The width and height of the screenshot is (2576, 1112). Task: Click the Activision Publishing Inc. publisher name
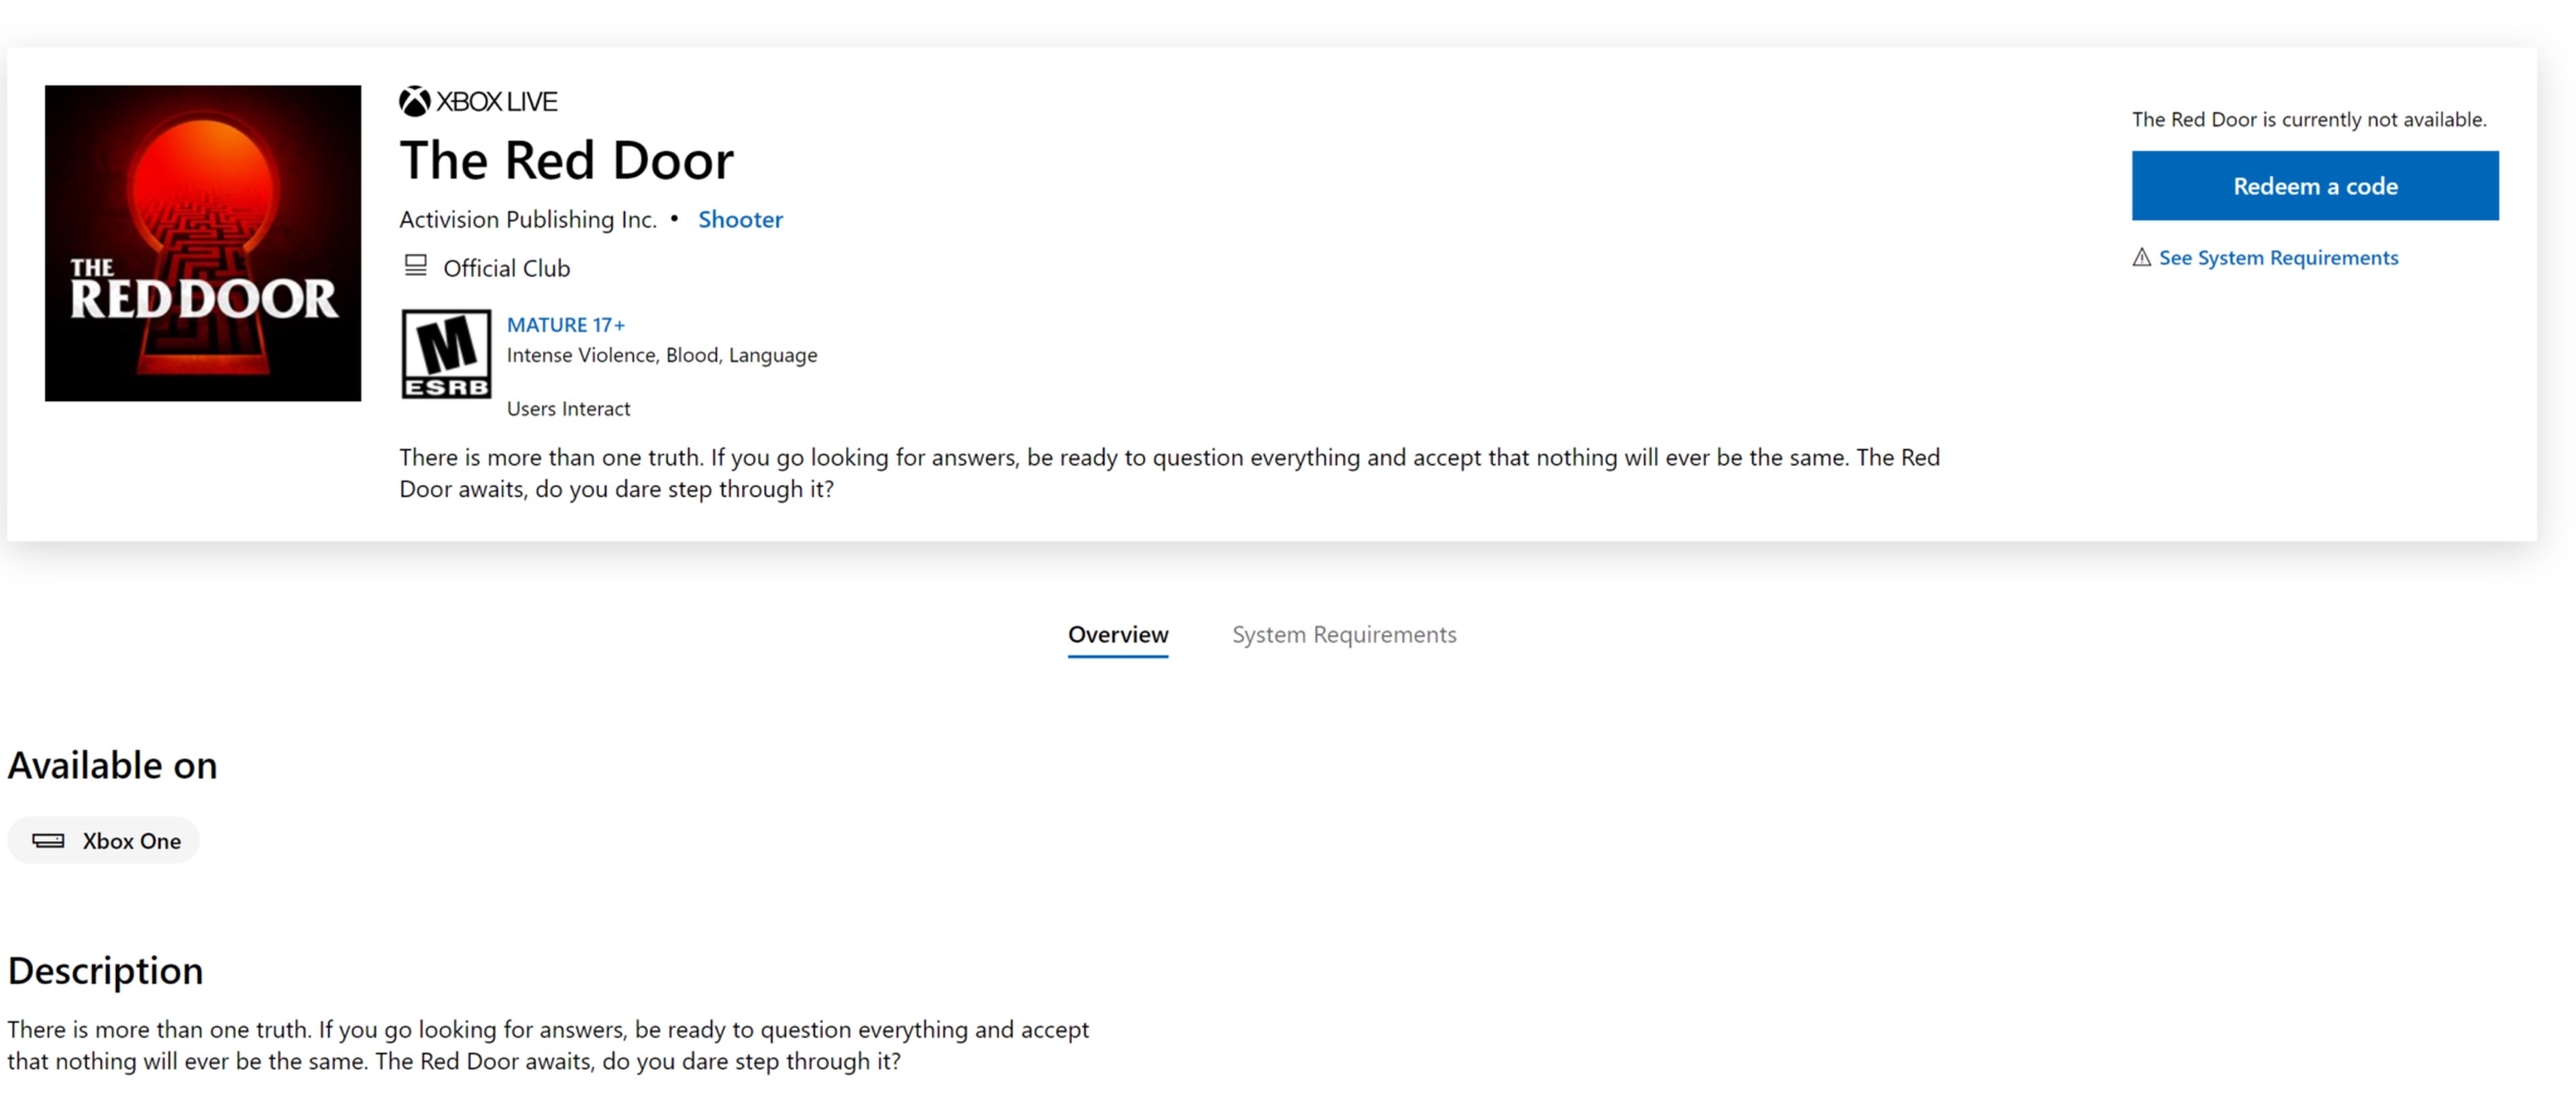point(528,219)
